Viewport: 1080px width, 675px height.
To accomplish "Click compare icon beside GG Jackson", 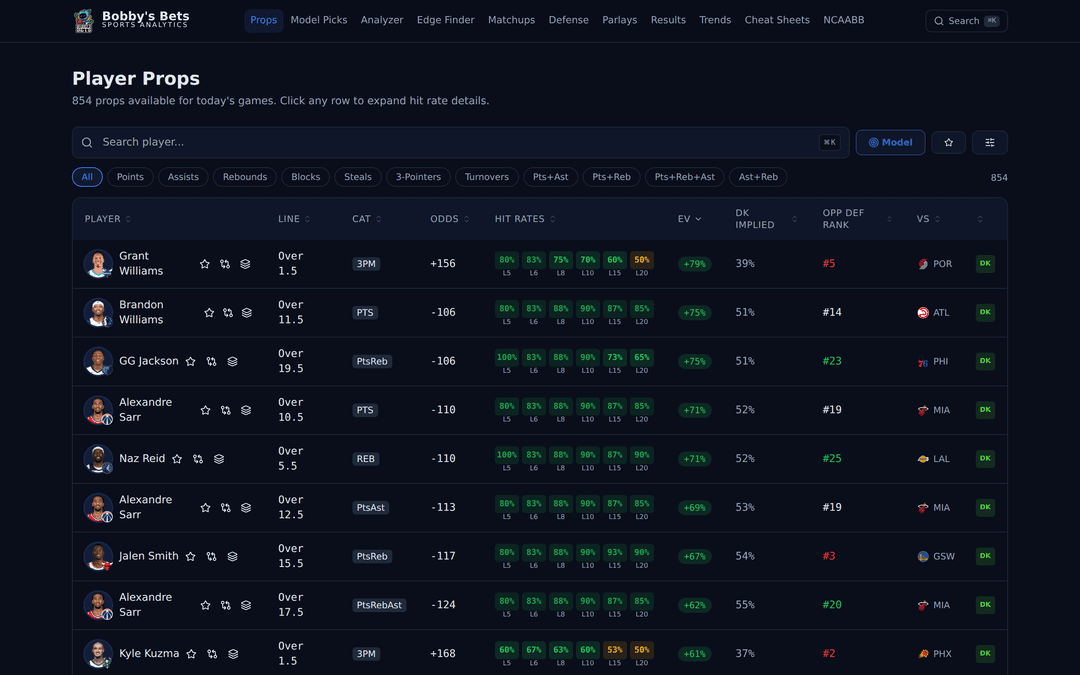I will (x=211, y=362).
